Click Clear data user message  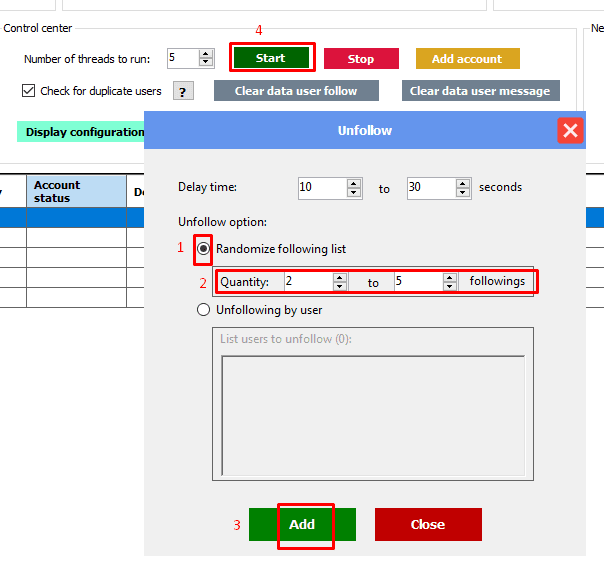click(480, 91)
